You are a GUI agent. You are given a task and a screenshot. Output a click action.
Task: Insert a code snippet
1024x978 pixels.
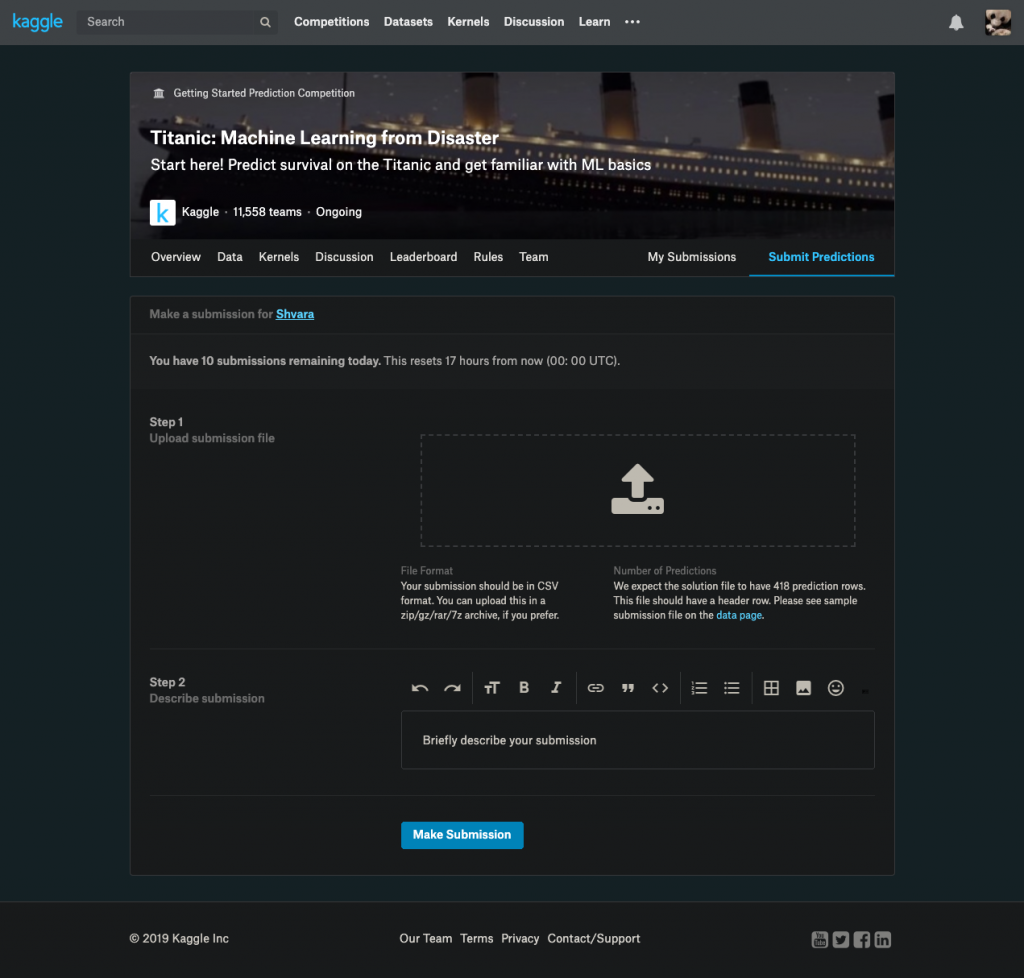660,688
